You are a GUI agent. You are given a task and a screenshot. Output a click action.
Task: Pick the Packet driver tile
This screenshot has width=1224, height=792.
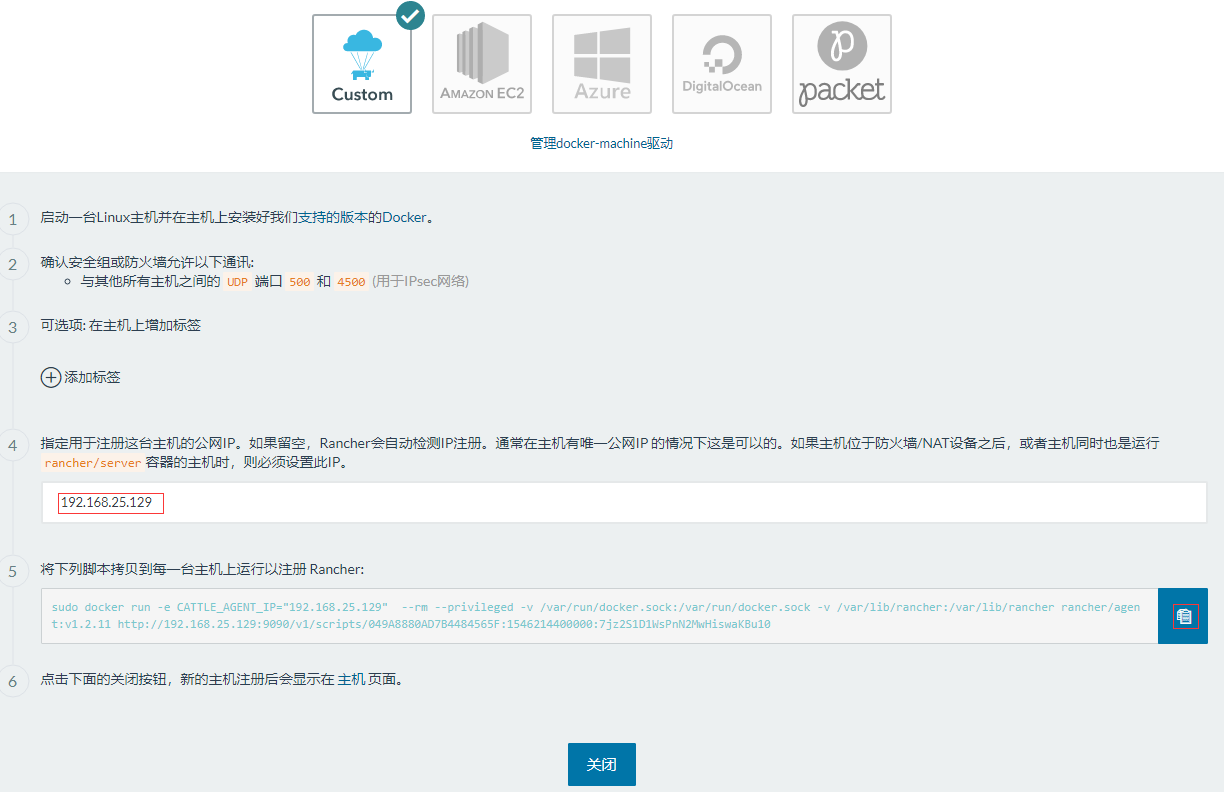point(842,64)
